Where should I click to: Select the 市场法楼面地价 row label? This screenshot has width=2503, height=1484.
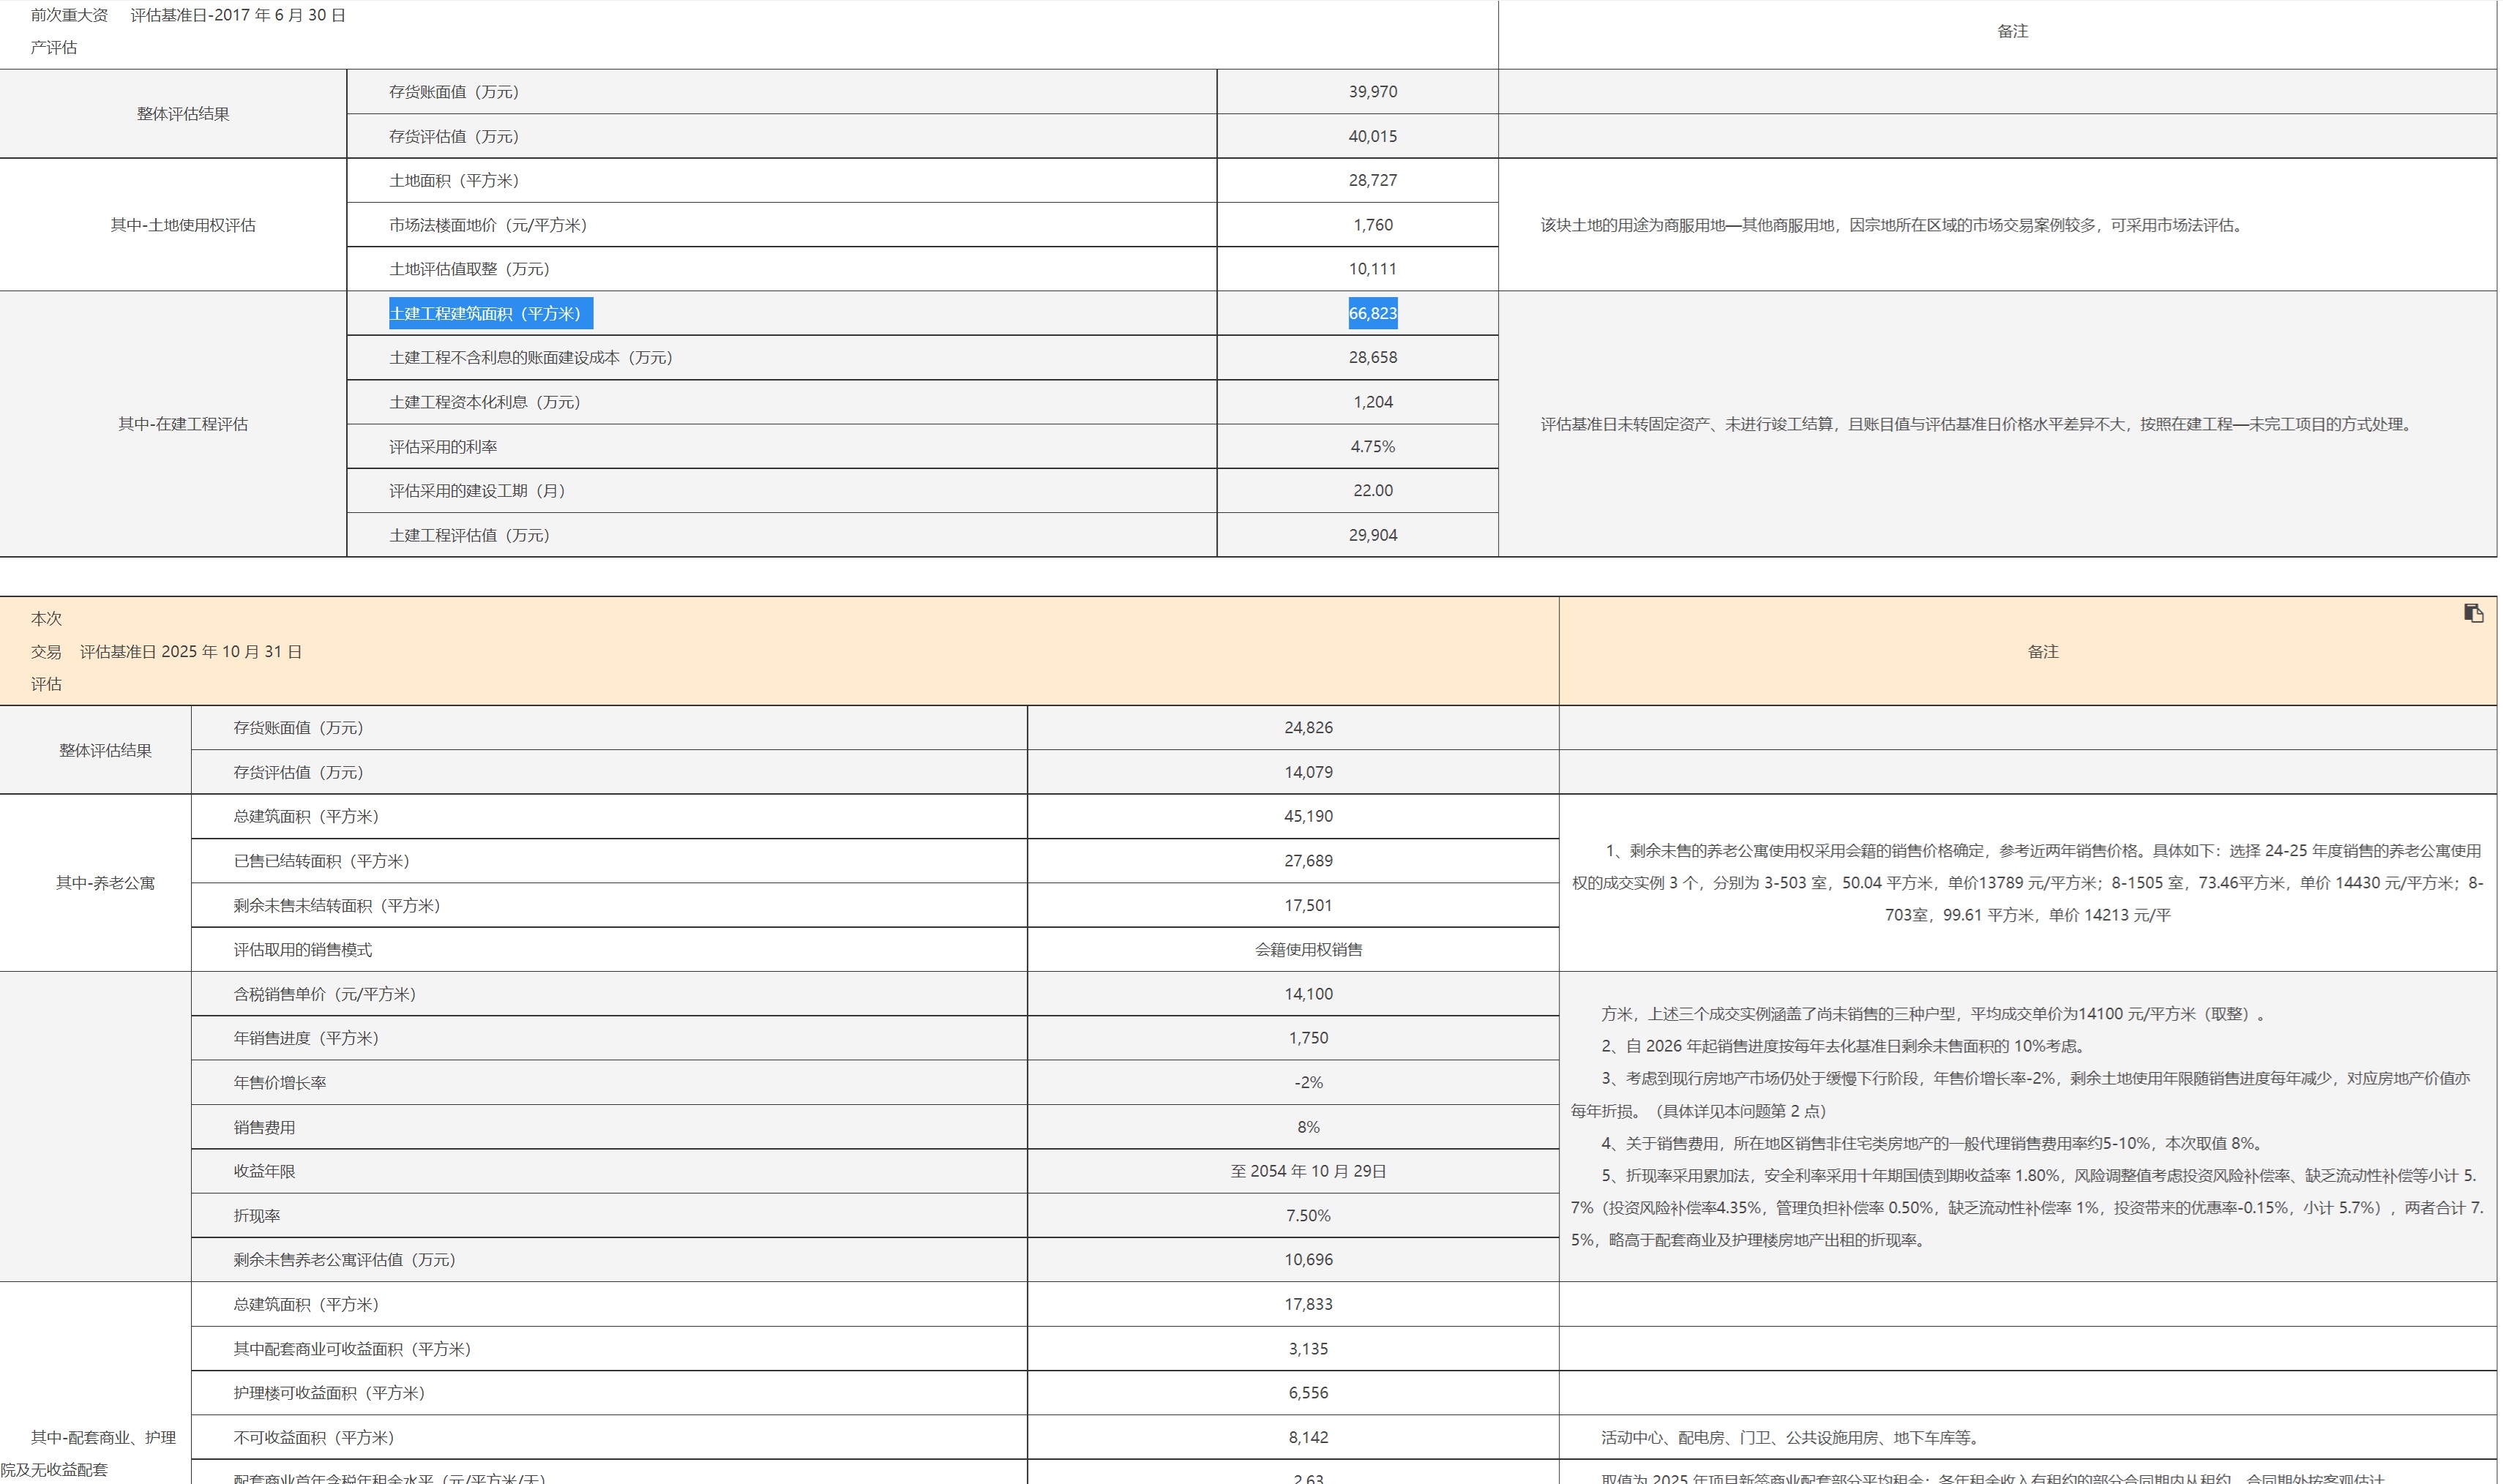tap(487, 225)
